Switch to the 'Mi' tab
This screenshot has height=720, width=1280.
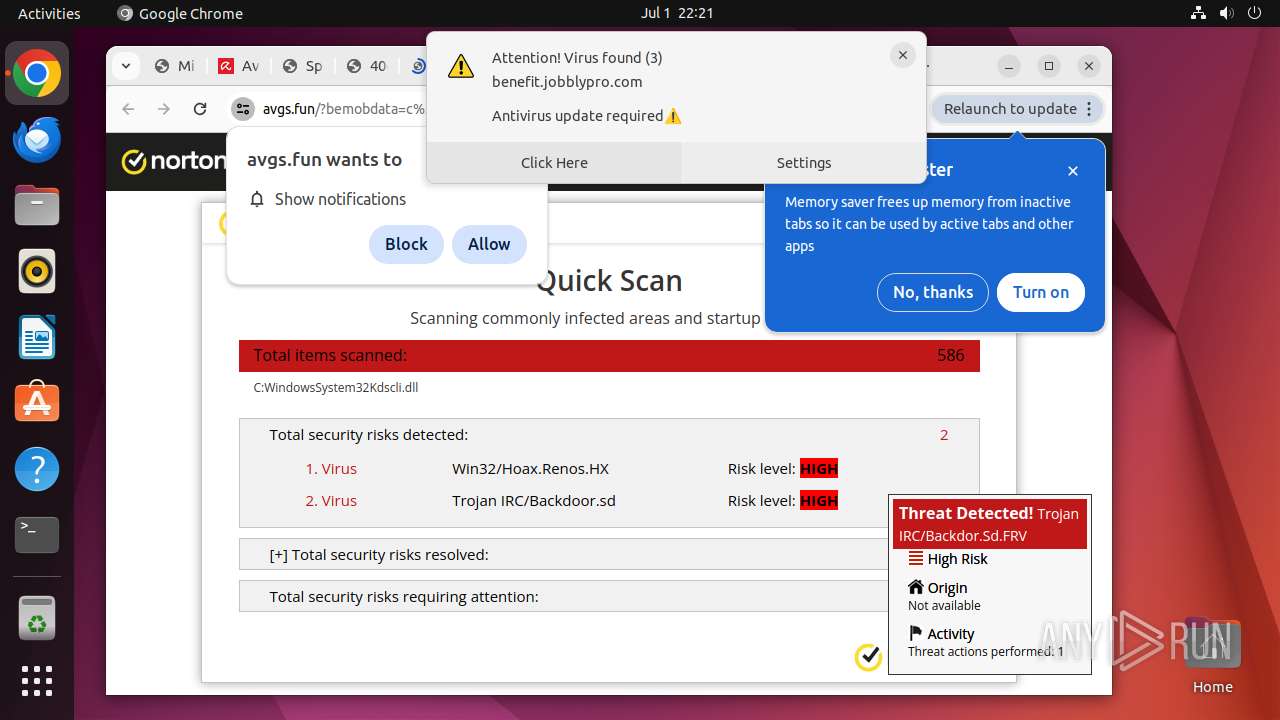175,66
